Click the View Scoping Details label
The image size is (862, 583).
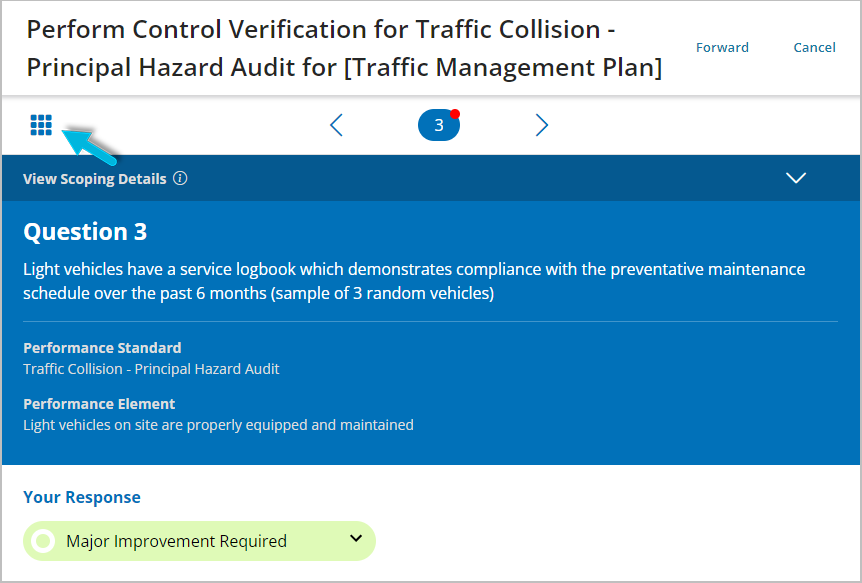95,179
